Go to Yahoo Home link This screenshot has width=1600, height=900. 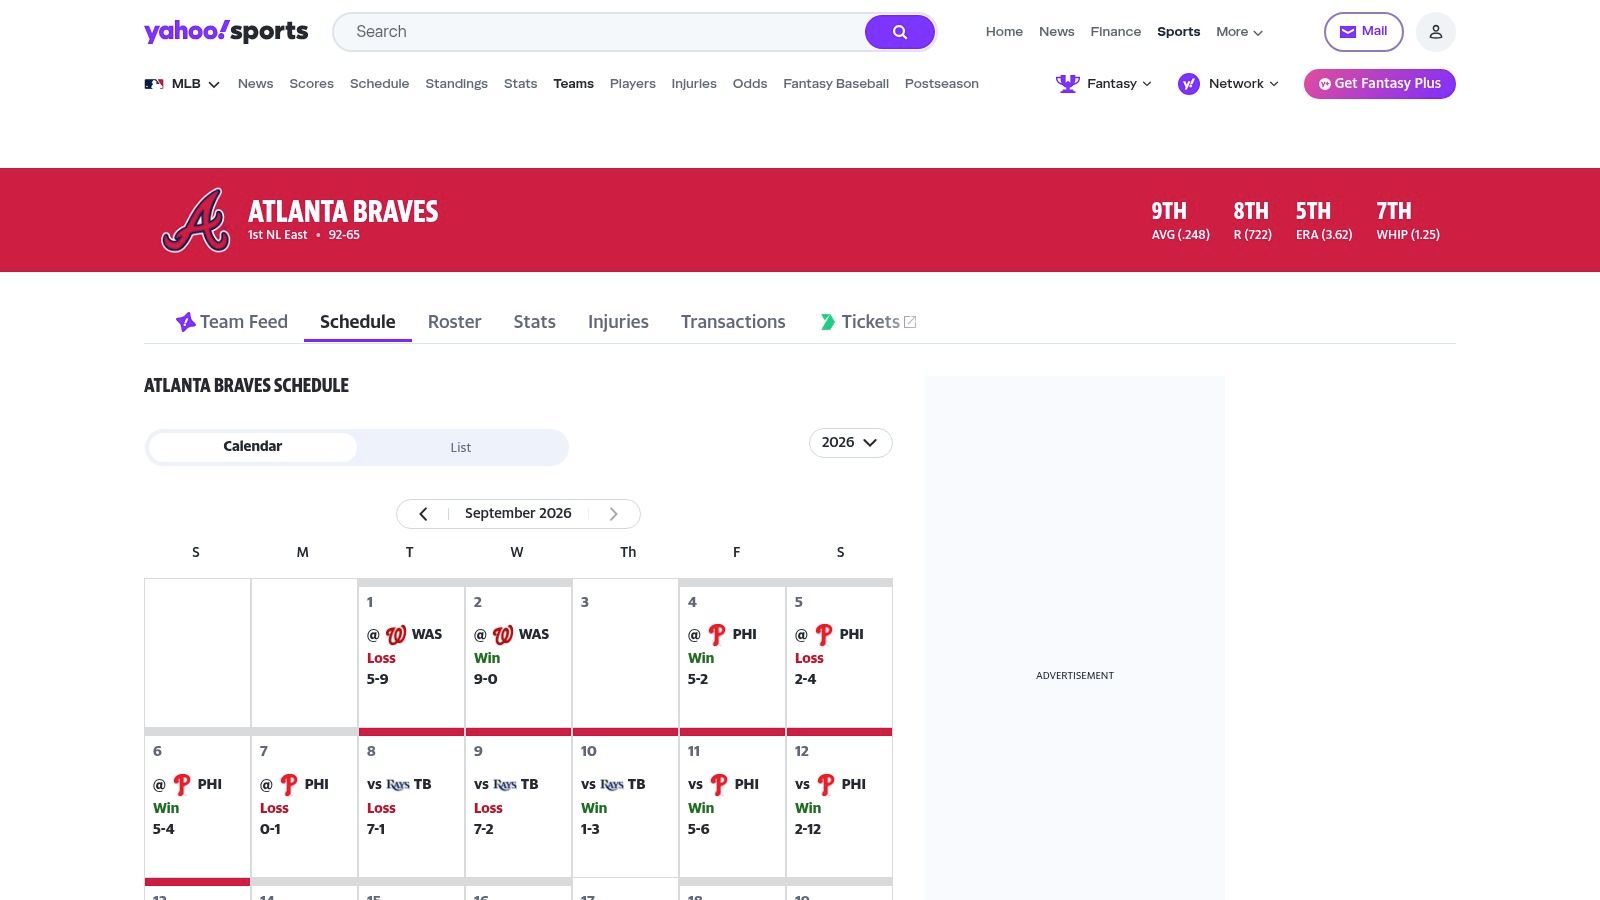(x=1004, y=32)
